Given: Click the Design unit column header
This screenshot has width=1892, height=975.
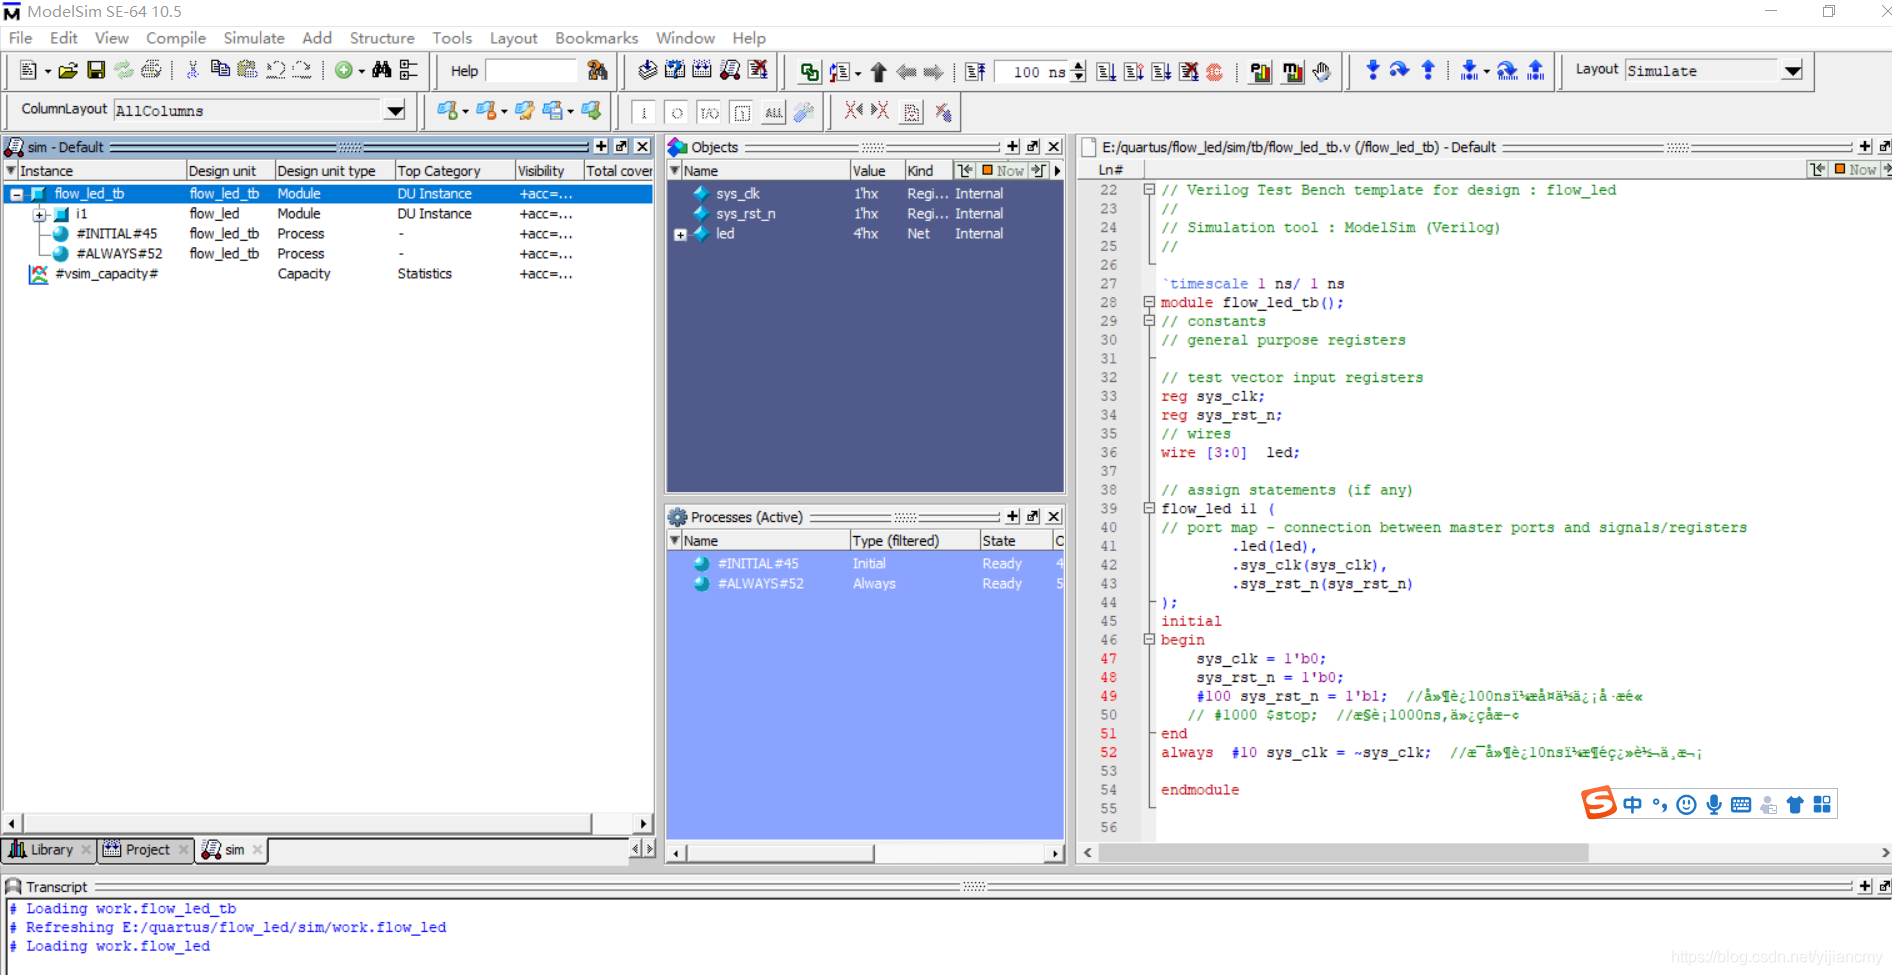Looking at the screenshot, I should click(230, 171).
